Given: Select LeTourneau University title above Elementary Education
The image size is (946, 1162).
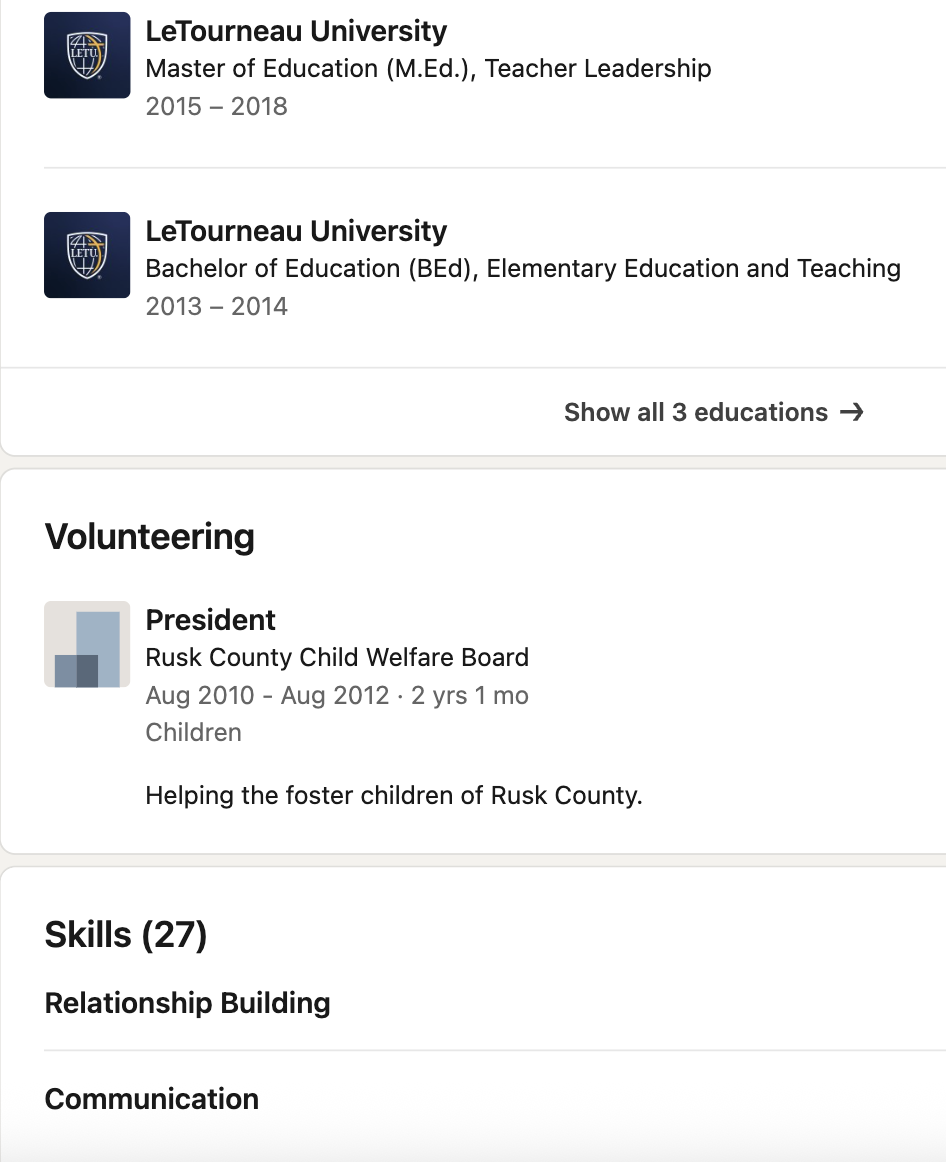Looking at the screenshot, I should click(296, 231).
